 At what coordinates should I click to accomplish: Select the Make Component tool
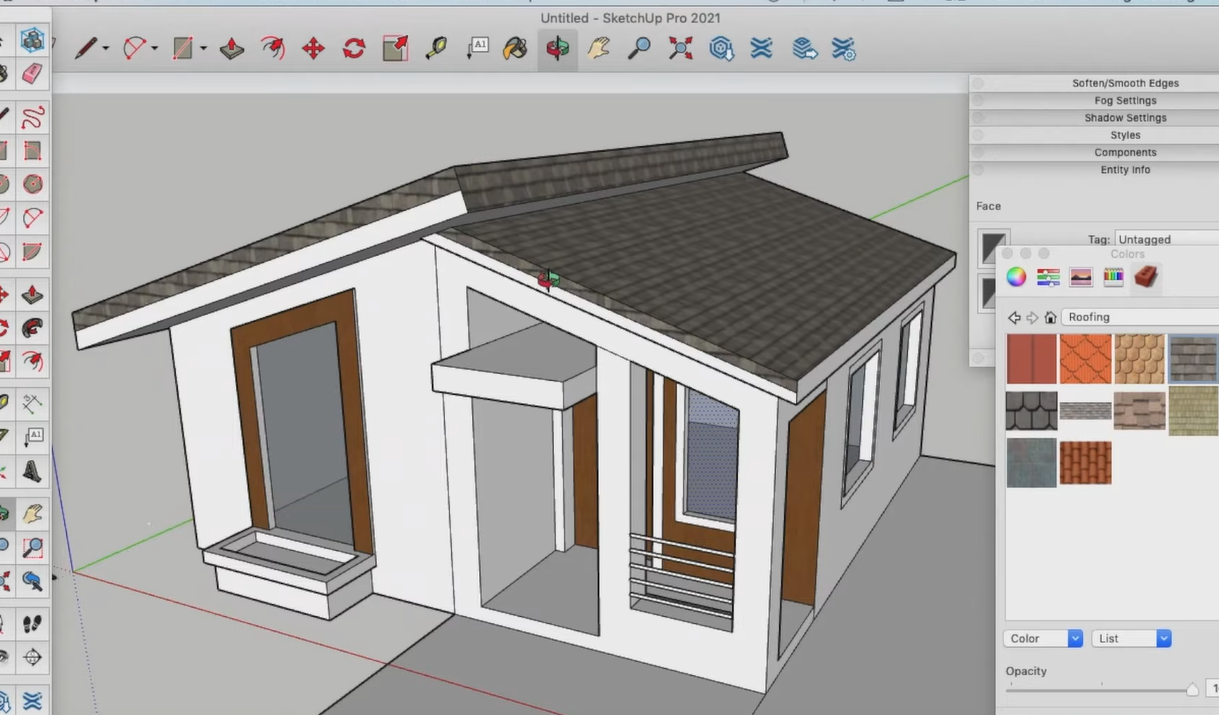pyautogui.click(x=32, y=41)
